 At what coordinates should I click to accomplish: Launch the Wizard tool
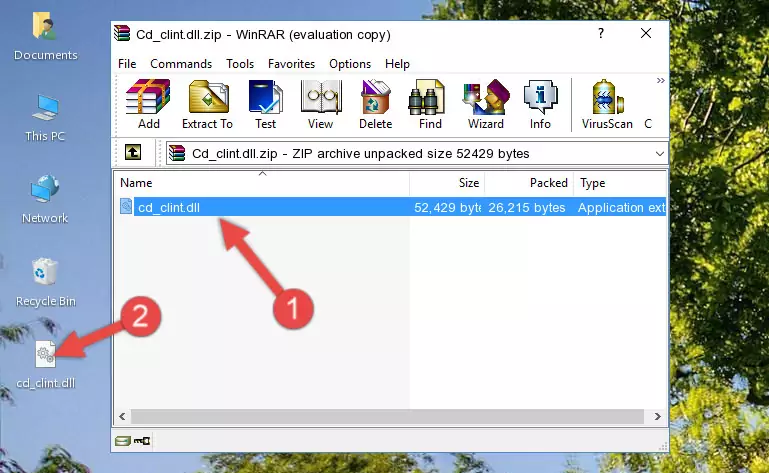point(486,104)
